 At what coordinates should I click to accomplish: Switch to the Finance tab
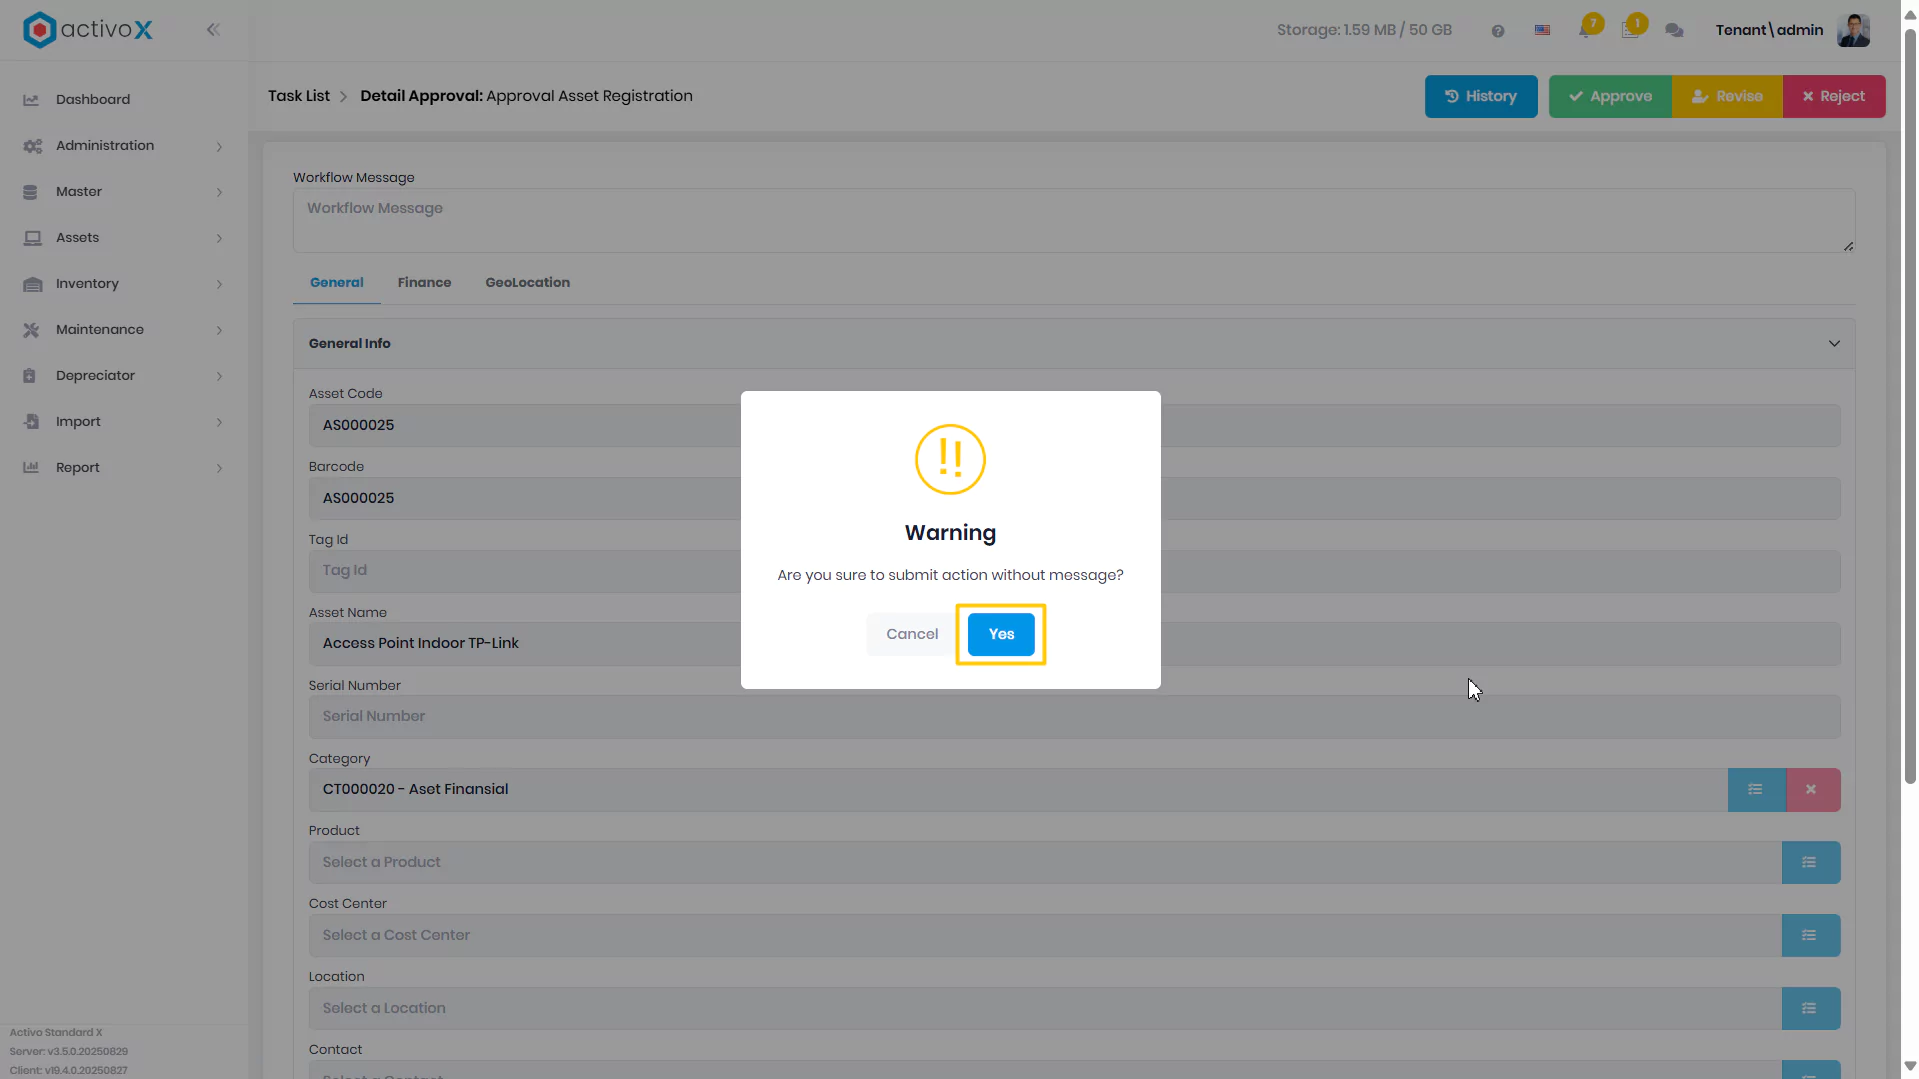pyautogui.click(x=424, y=283)
